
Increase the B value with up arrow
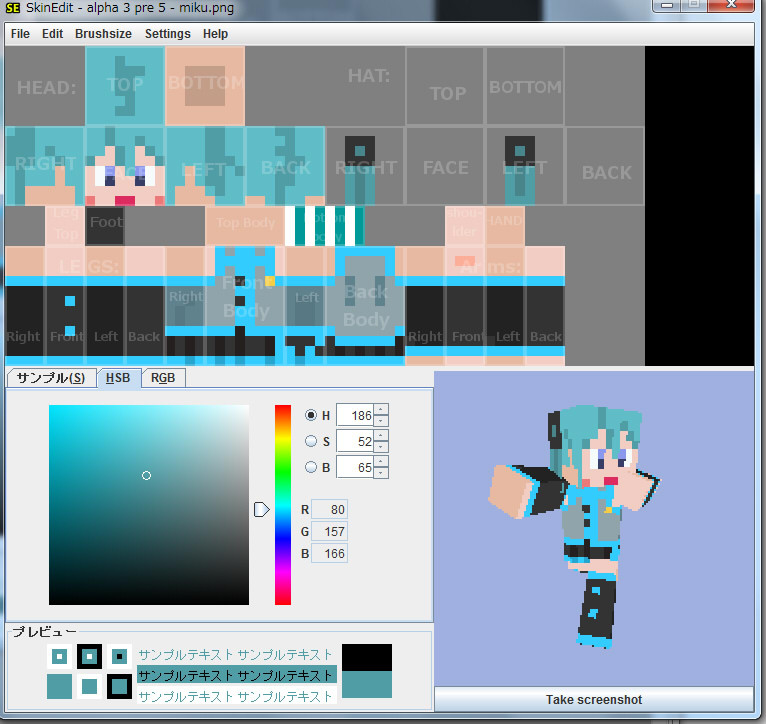click(381, 461)
